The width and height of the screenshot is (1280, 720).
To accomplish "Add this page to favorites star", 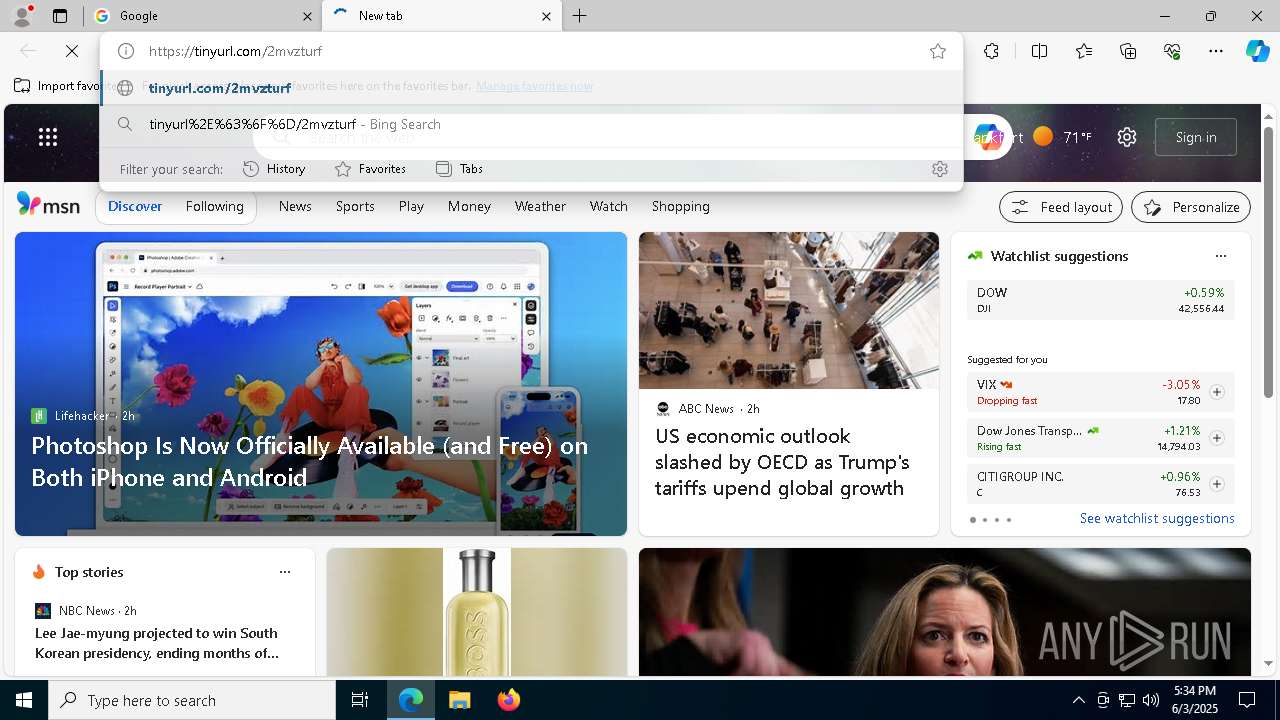I will pyautogui.click(x=938, y=51).
